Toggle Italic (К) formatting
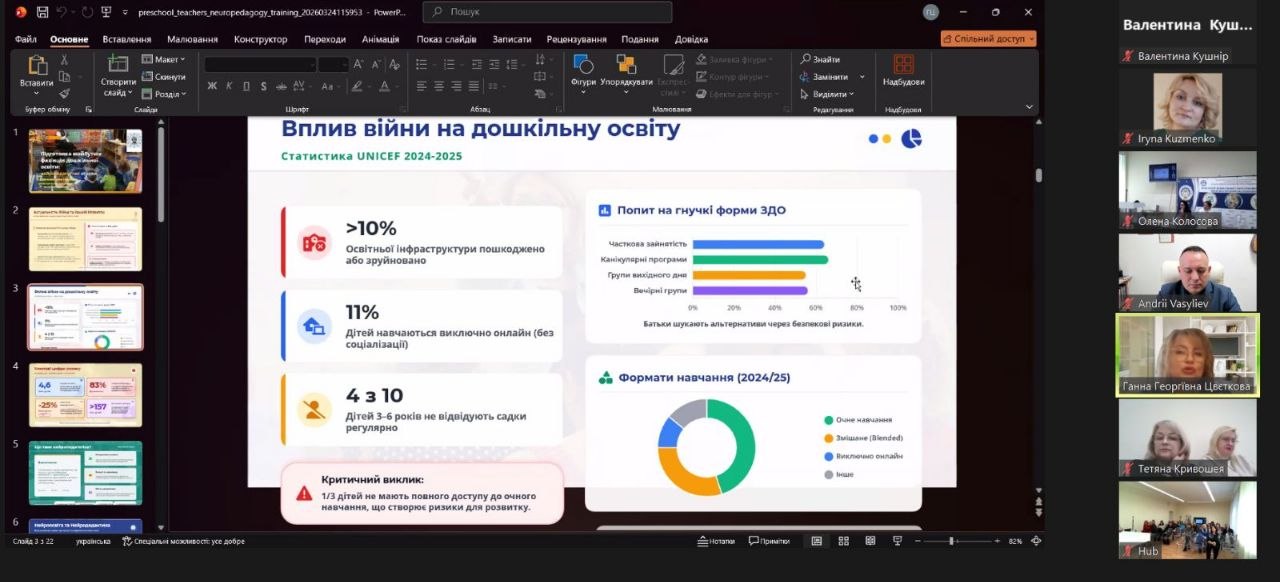1280x582 pixels. point(228,86)
